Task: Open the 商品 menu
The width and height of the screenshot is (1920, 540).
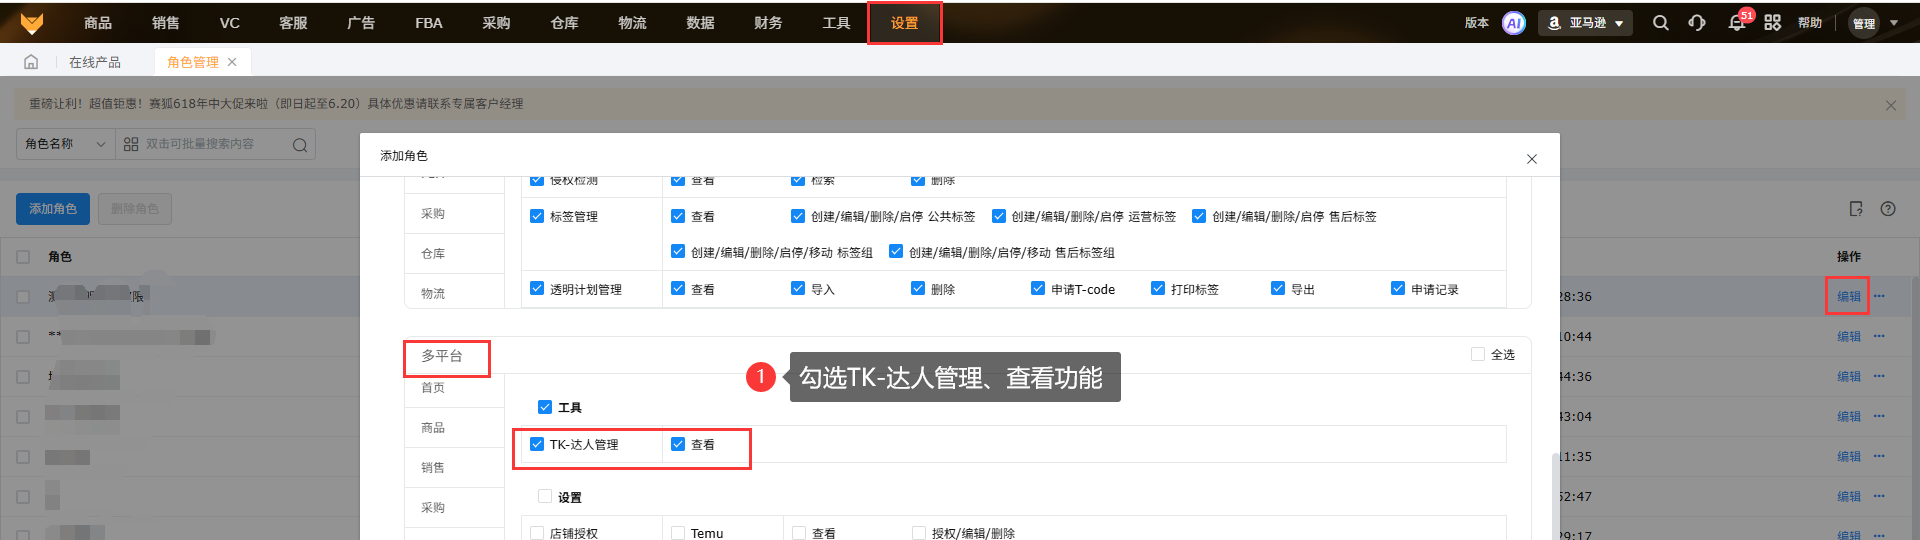Action: click(x=98, y=23)
